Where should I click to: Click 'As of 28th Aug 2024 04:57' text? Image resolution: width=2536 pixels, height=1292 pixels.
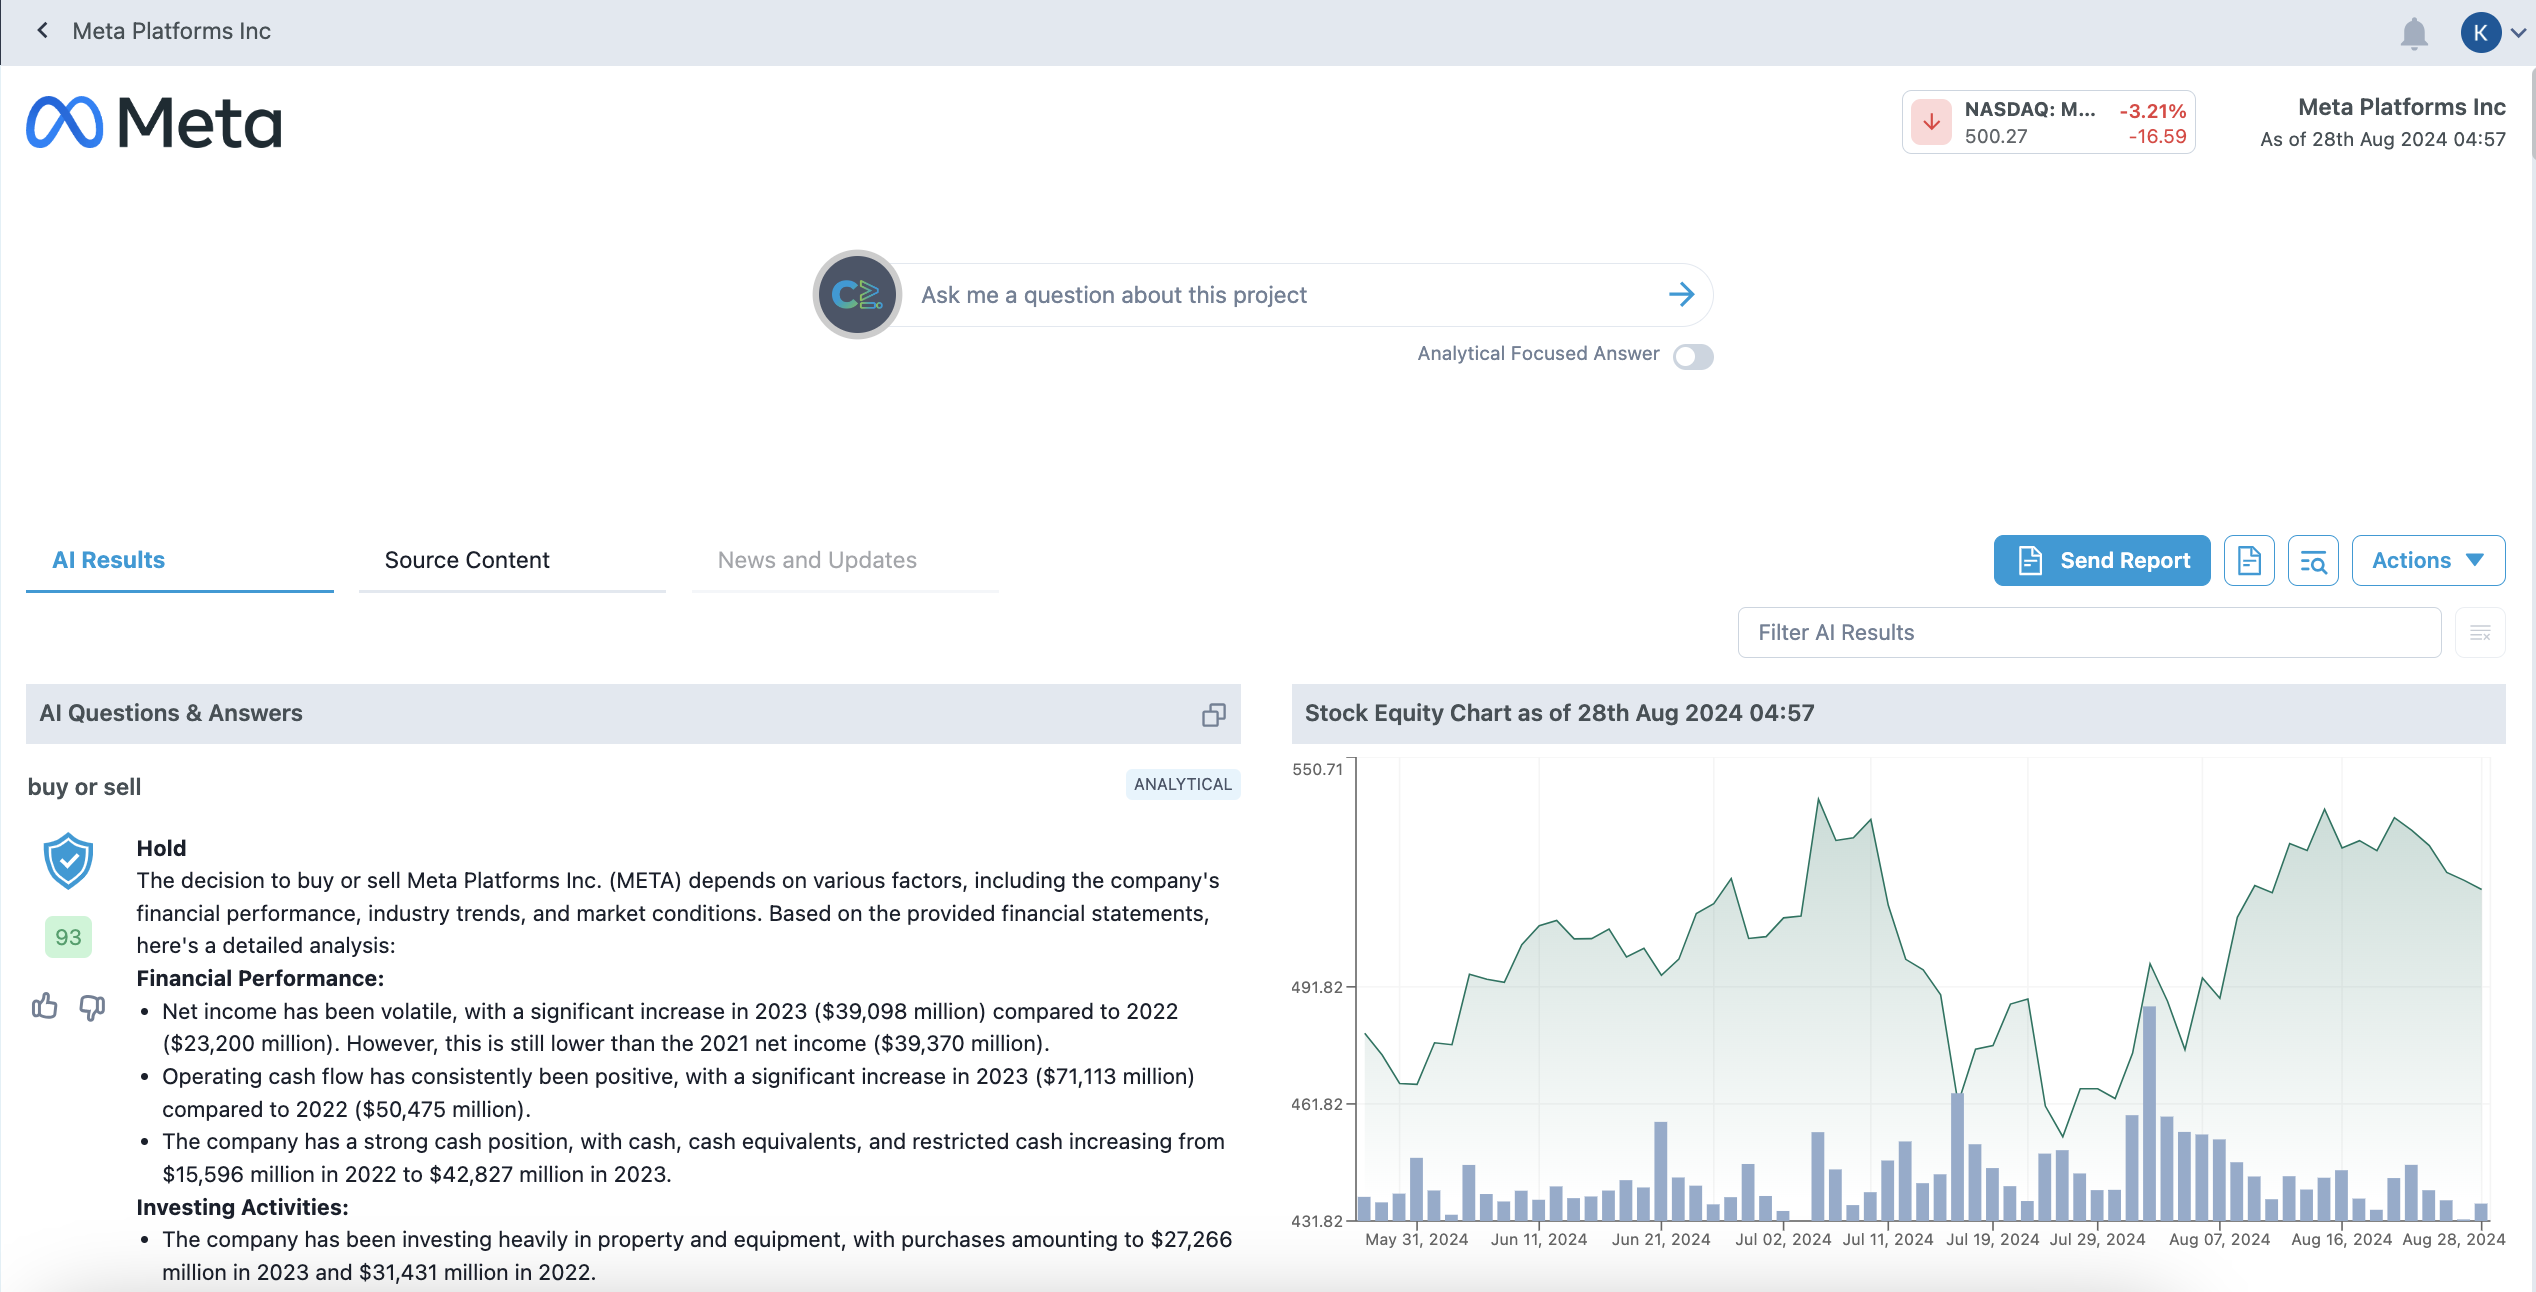[2382, 139]
